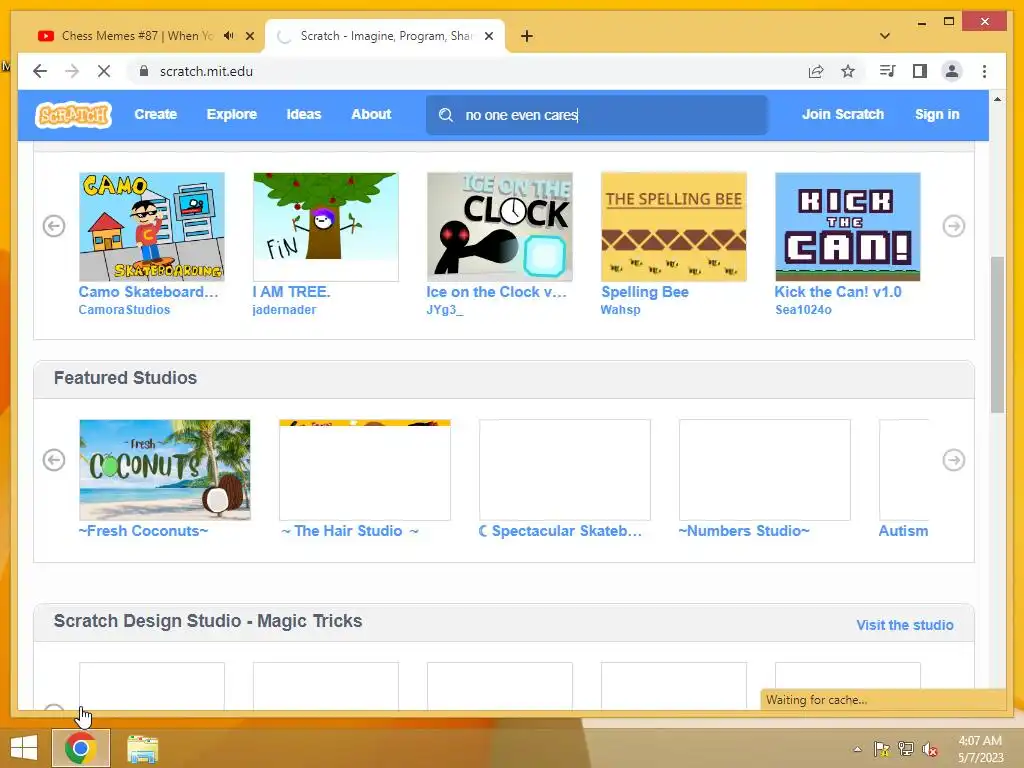Click Kick the Can thumbnail
The image size is (1024, 768).
click(848, 227)
